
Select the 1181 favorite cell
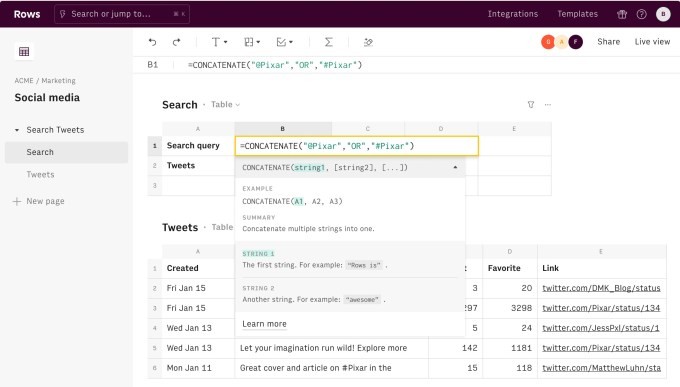tap(510, 348)
